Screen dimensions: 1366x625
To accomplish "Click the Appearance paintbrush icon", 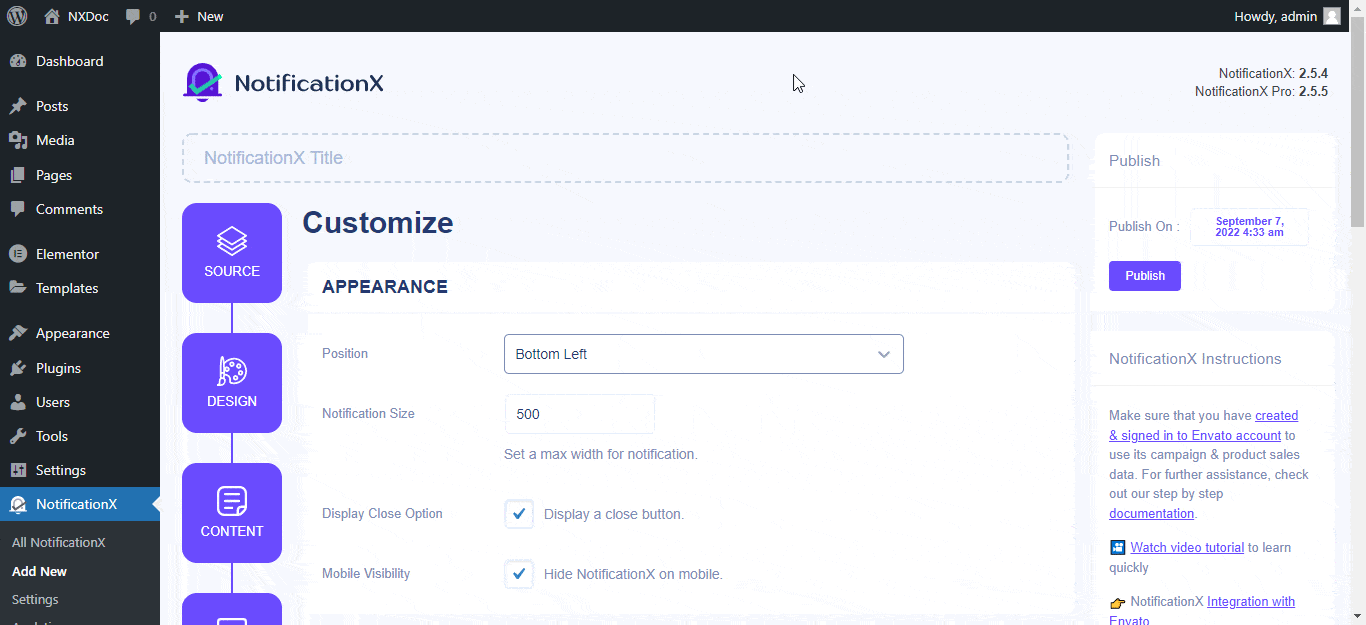I will coord(18,333).
